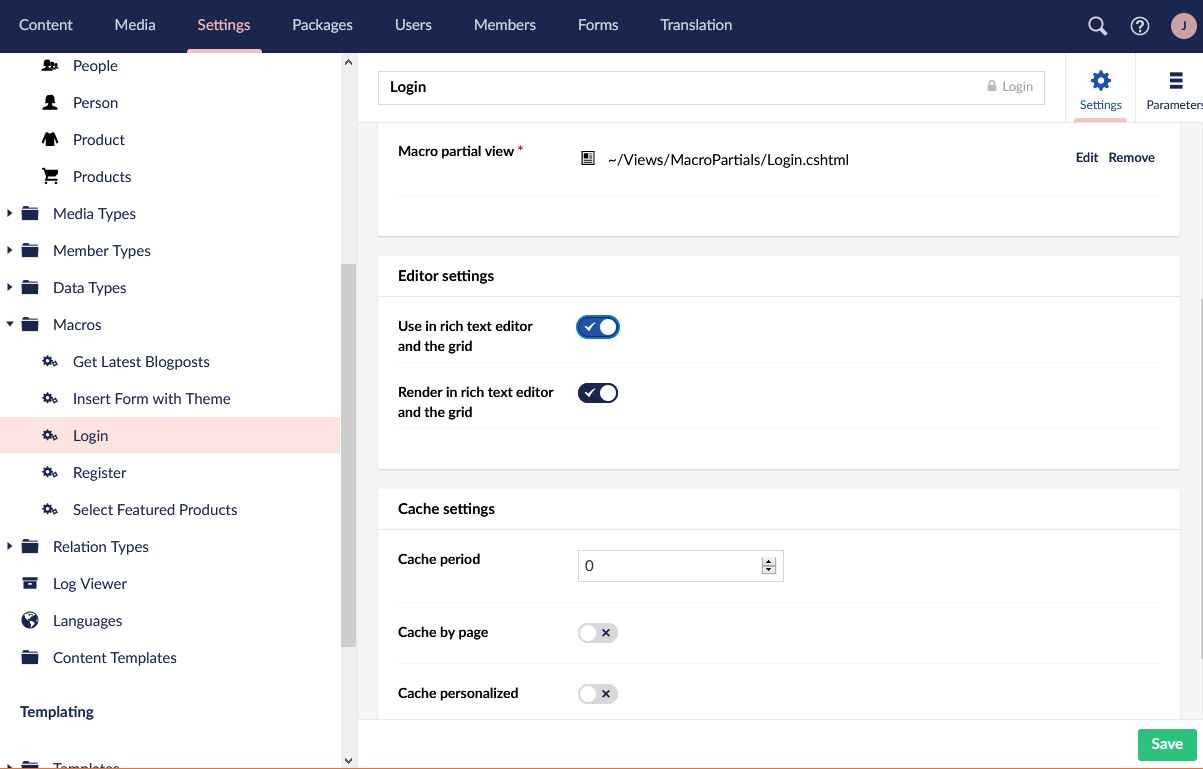1203x769 pixels.
Task: Click the Settings gear app icon
Action: pyautogui.click(x=1100, y=81)
